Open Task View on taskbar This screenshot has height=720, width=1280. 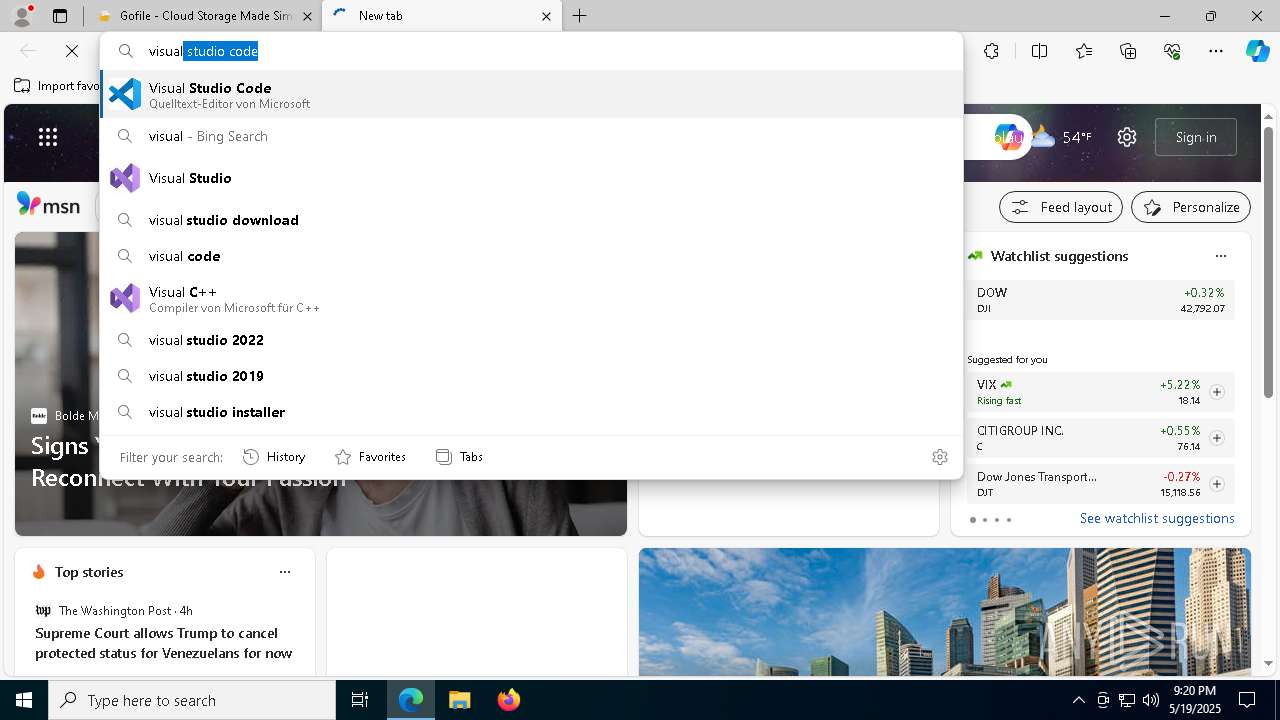point(360,700)
